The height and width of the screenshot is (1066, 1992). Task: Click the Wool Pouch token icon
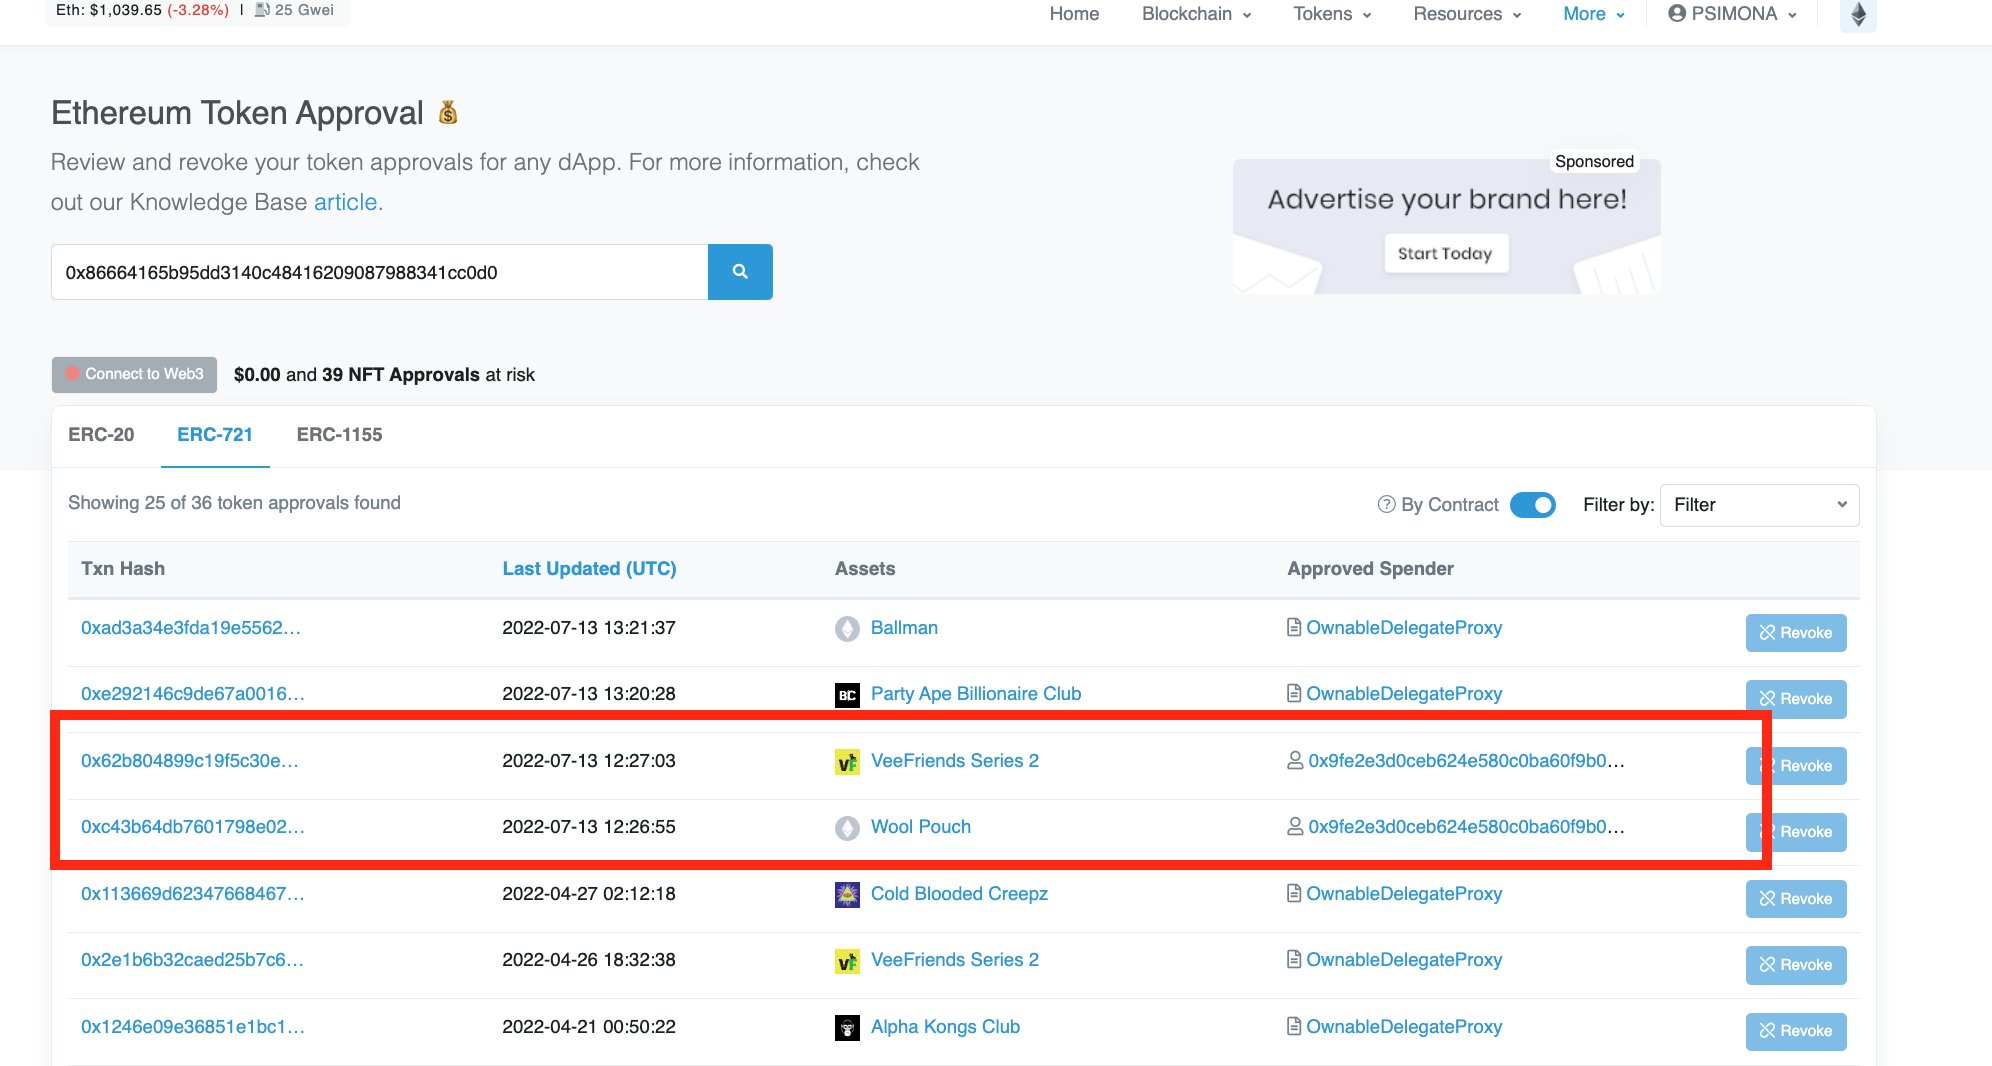click(x=847, y=828)
